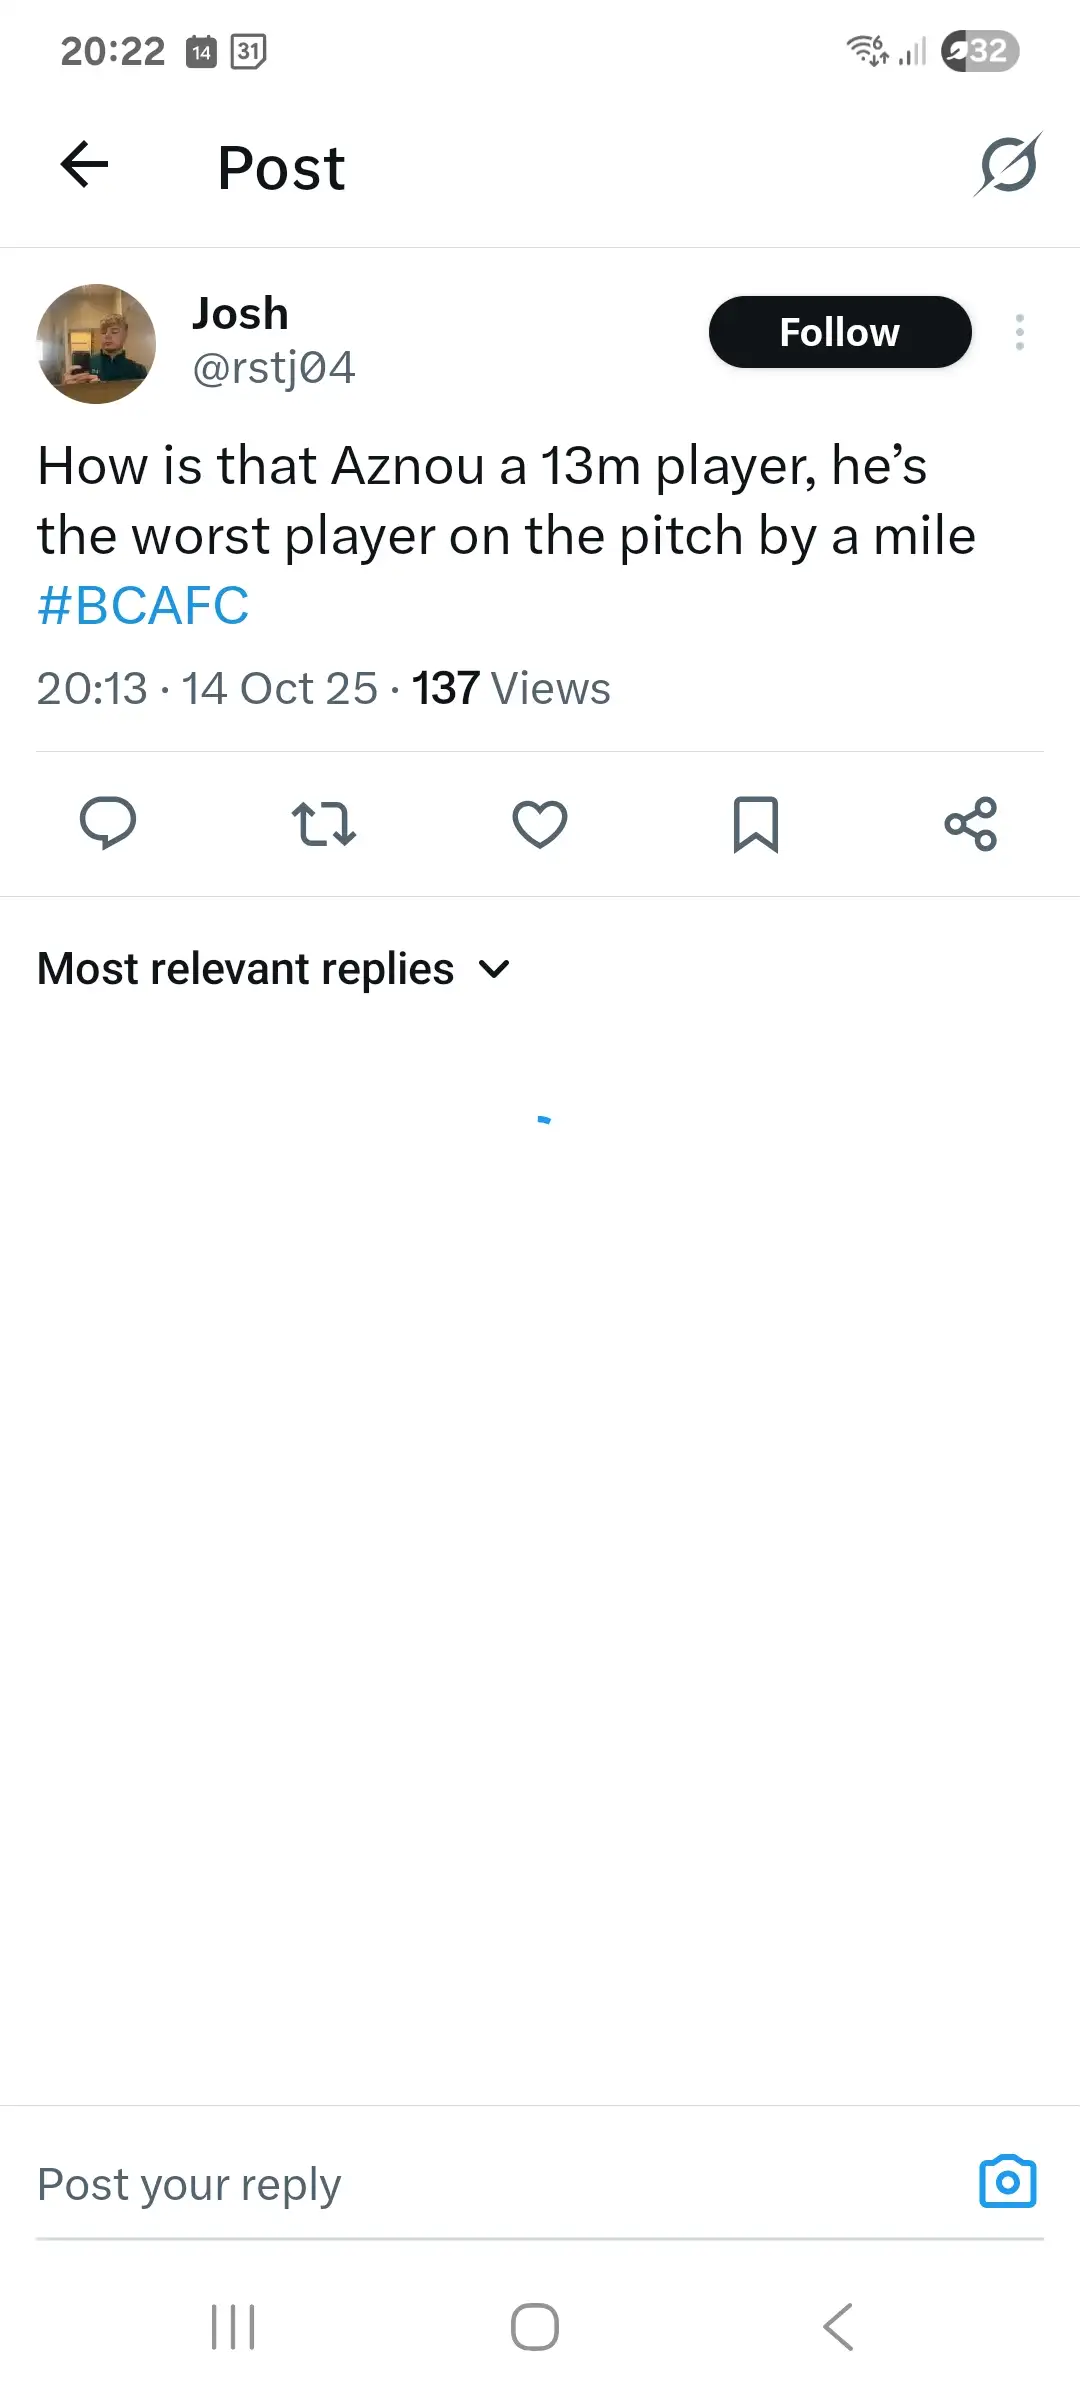Repost Josh's post with the retweet icon
The image size is (1080, 2400).
pos(324,824)
